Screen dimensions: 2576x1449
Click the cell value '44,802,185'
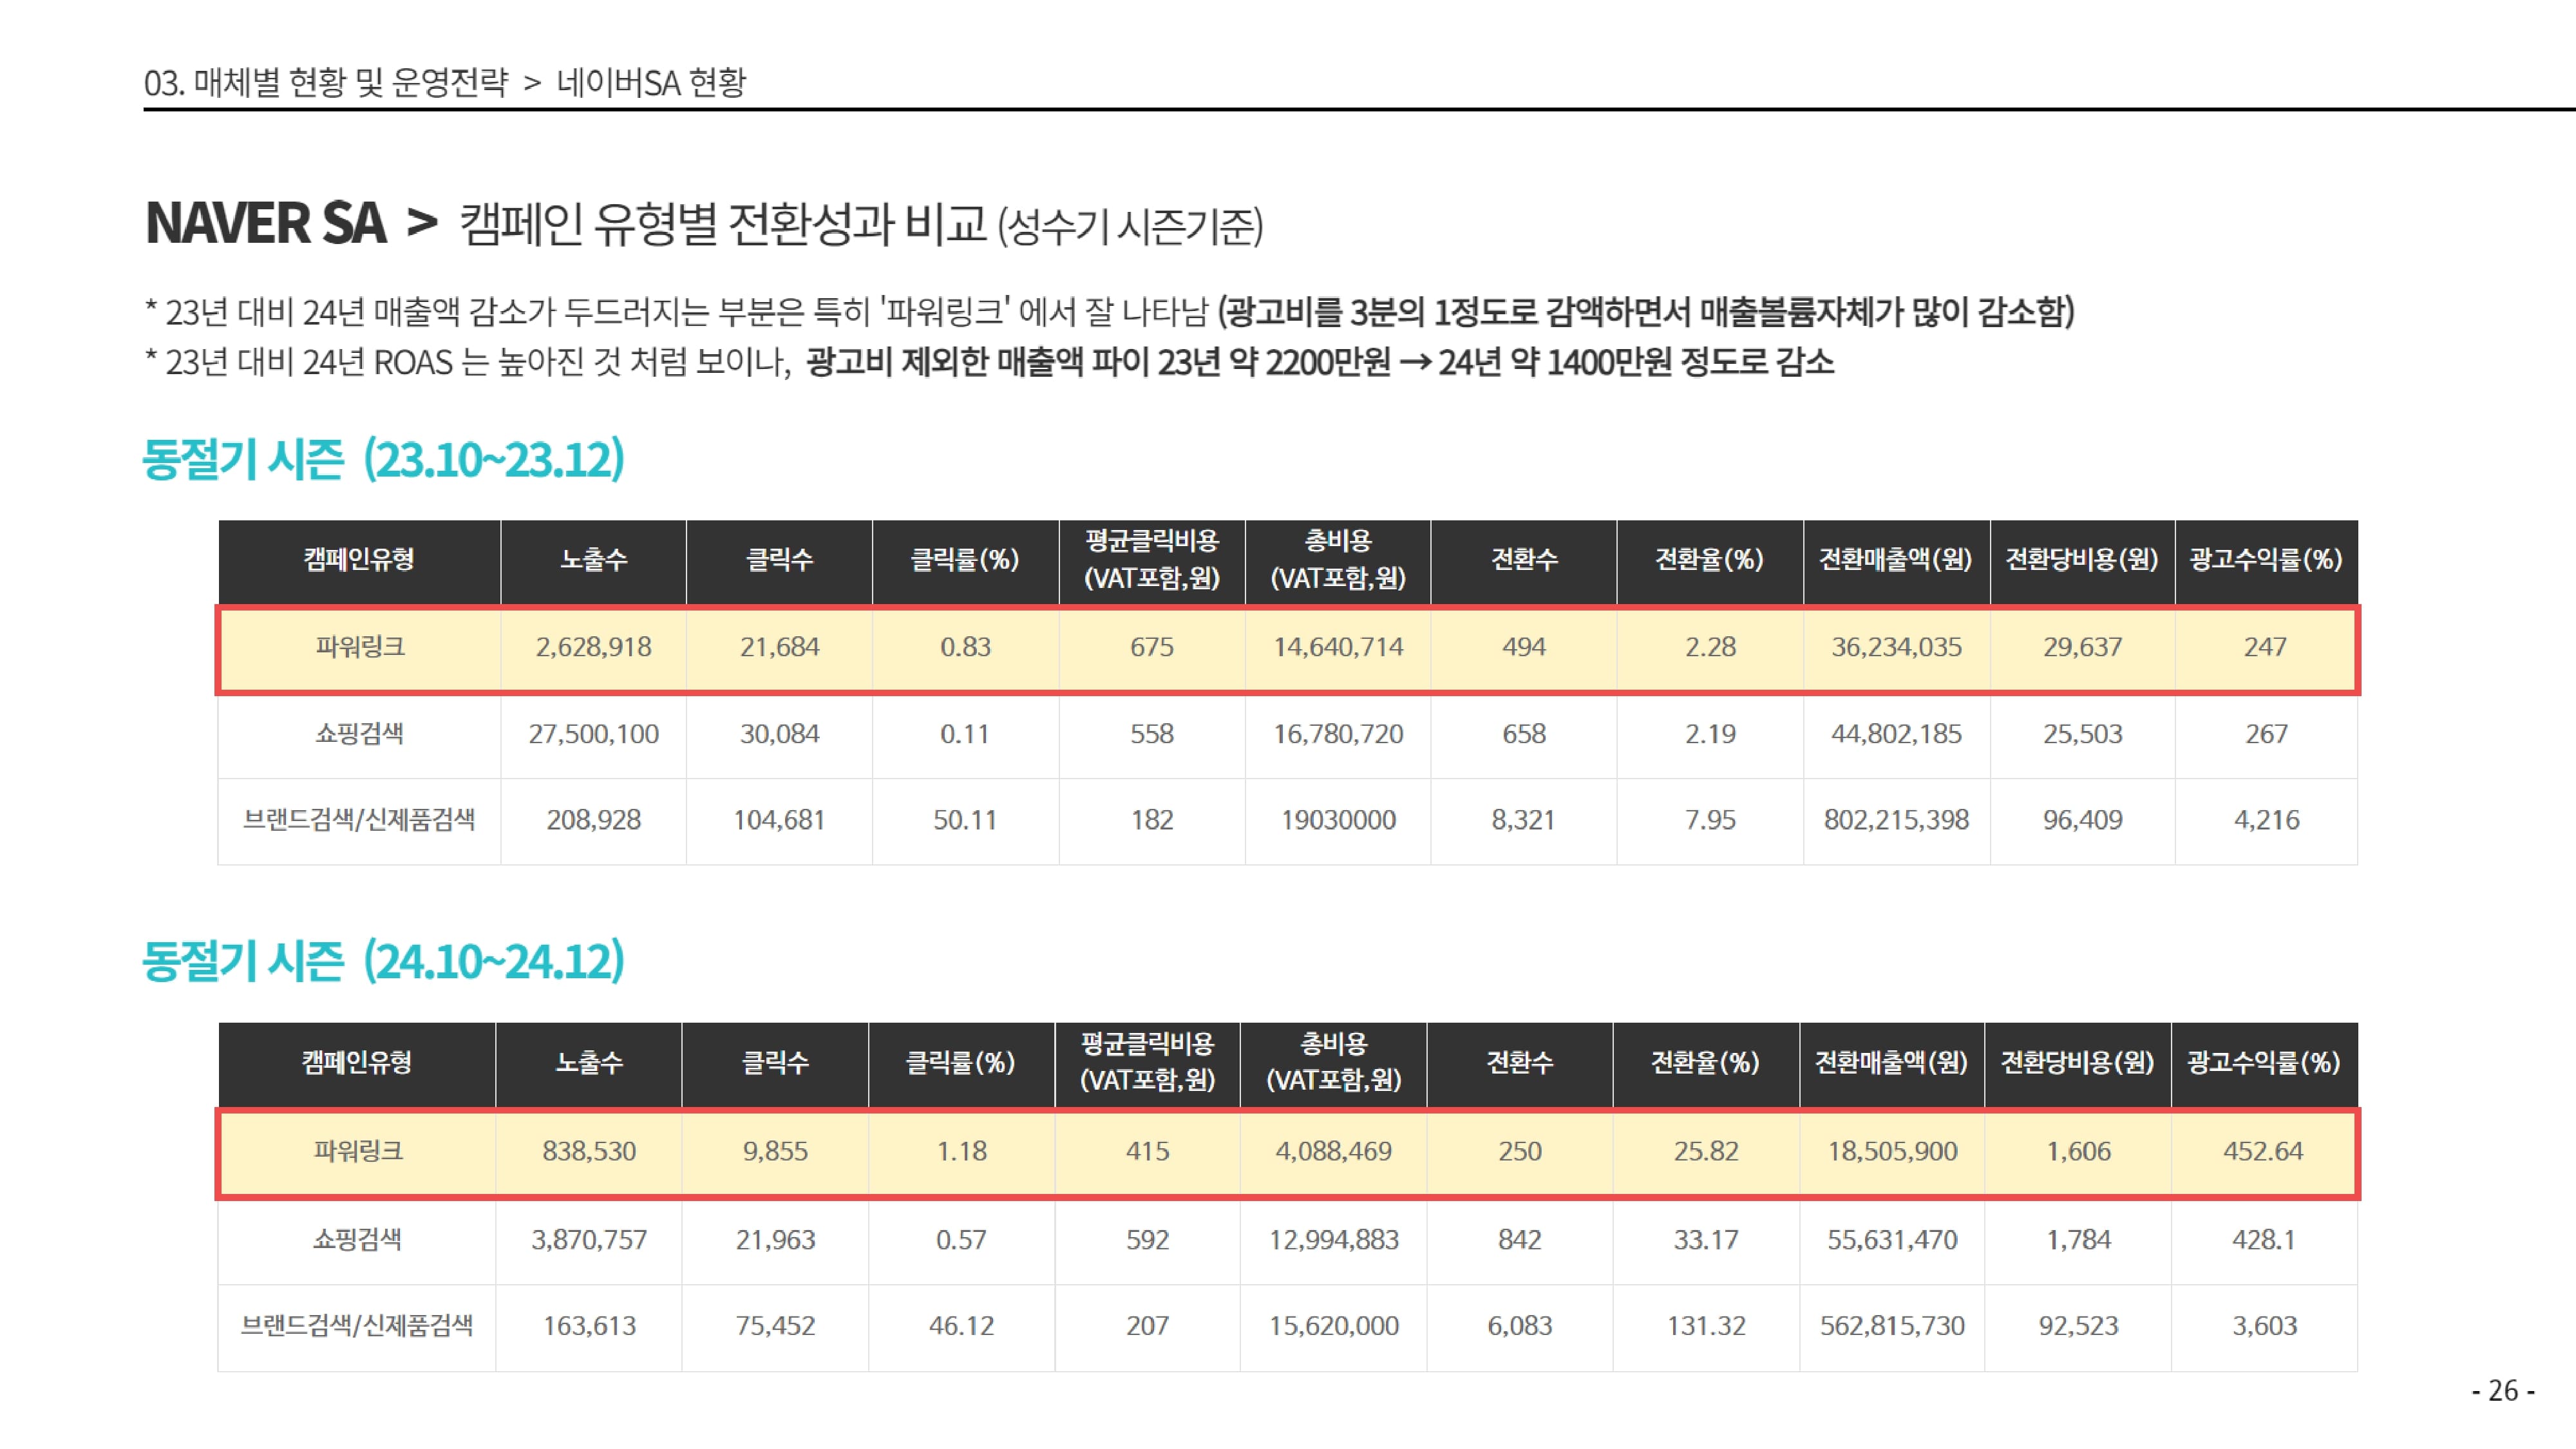[1897, 734]
